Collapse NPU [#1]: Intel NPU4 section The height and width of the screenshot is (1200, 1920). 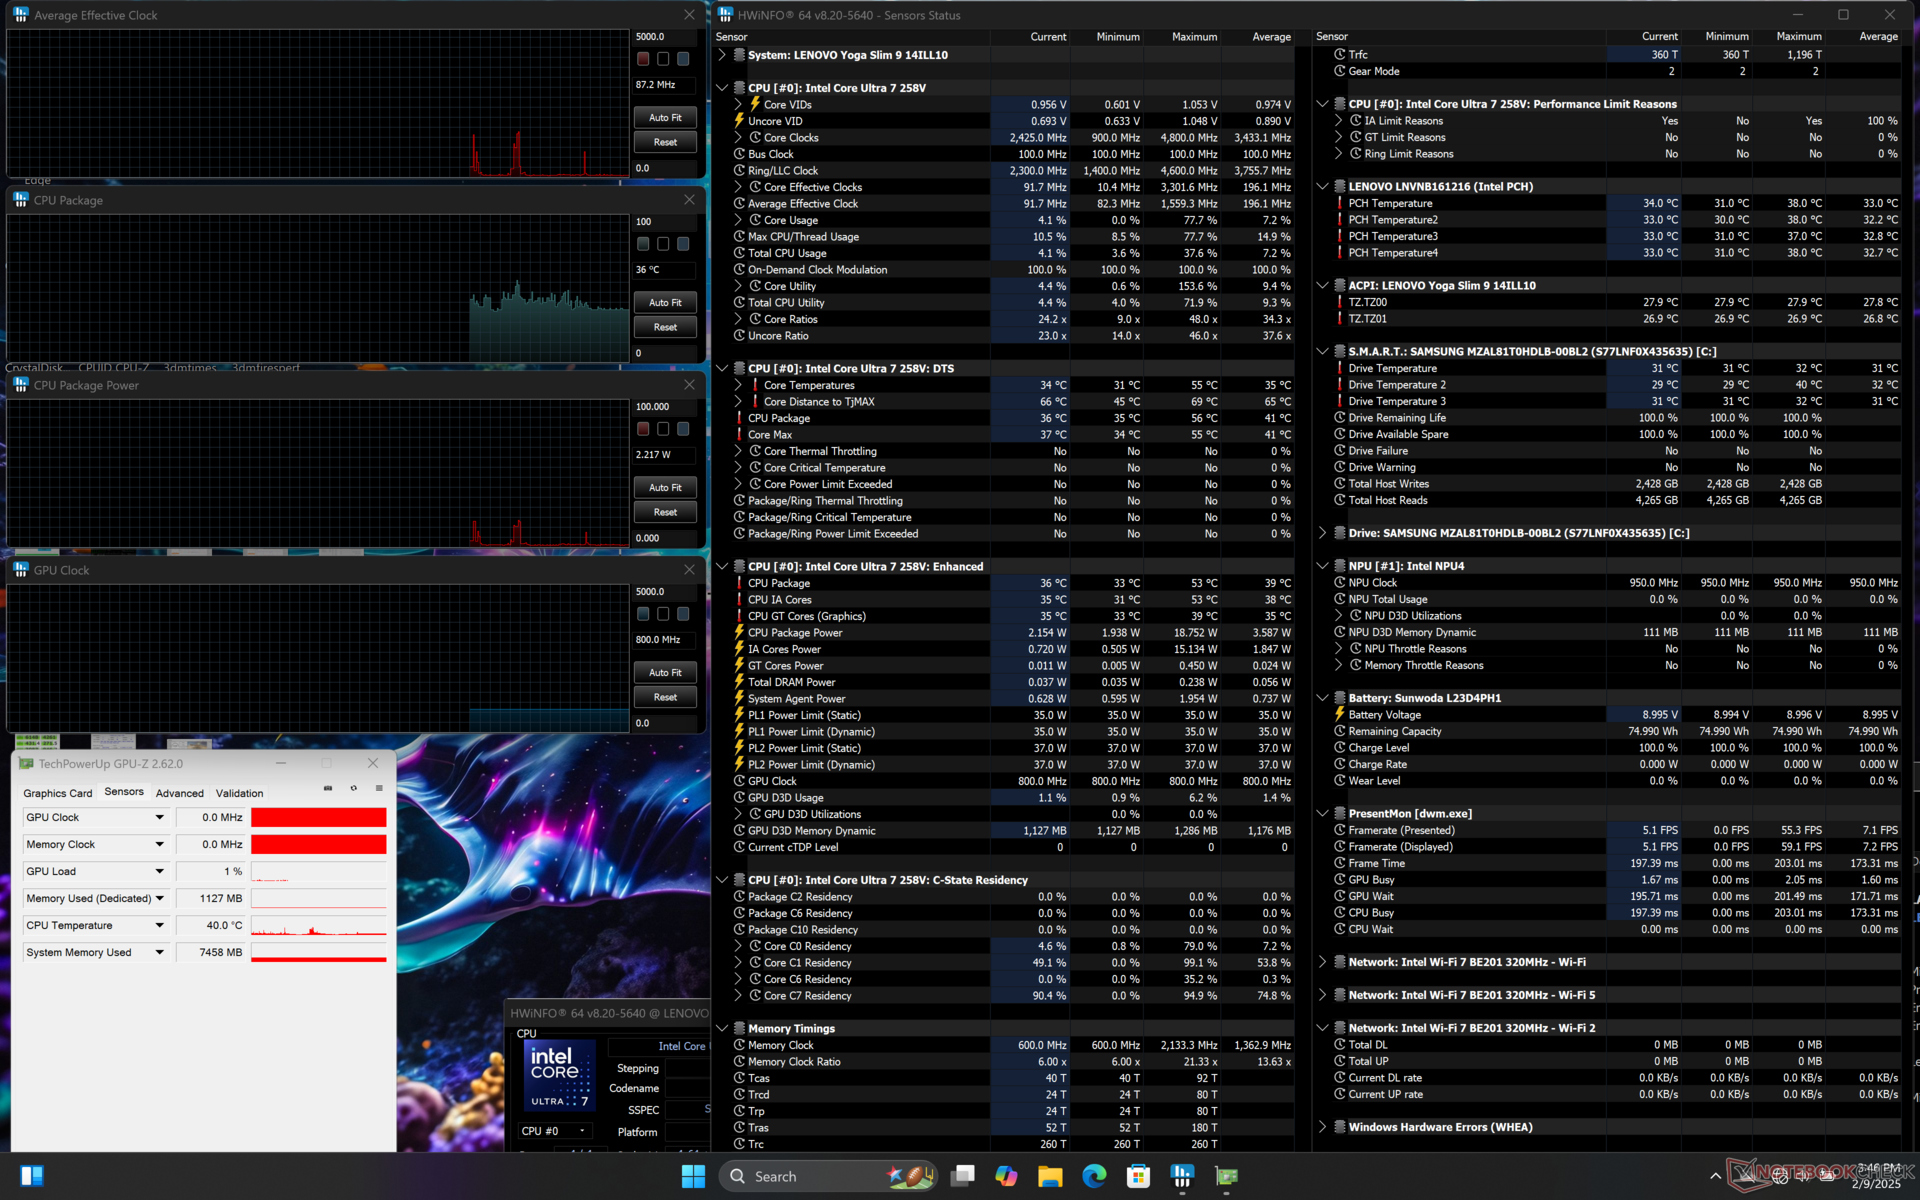click(1322, 566)
